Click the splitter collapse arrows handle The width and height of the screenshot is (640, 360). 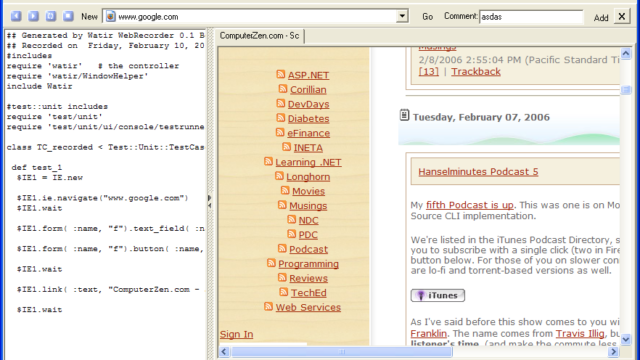(209, 202)
